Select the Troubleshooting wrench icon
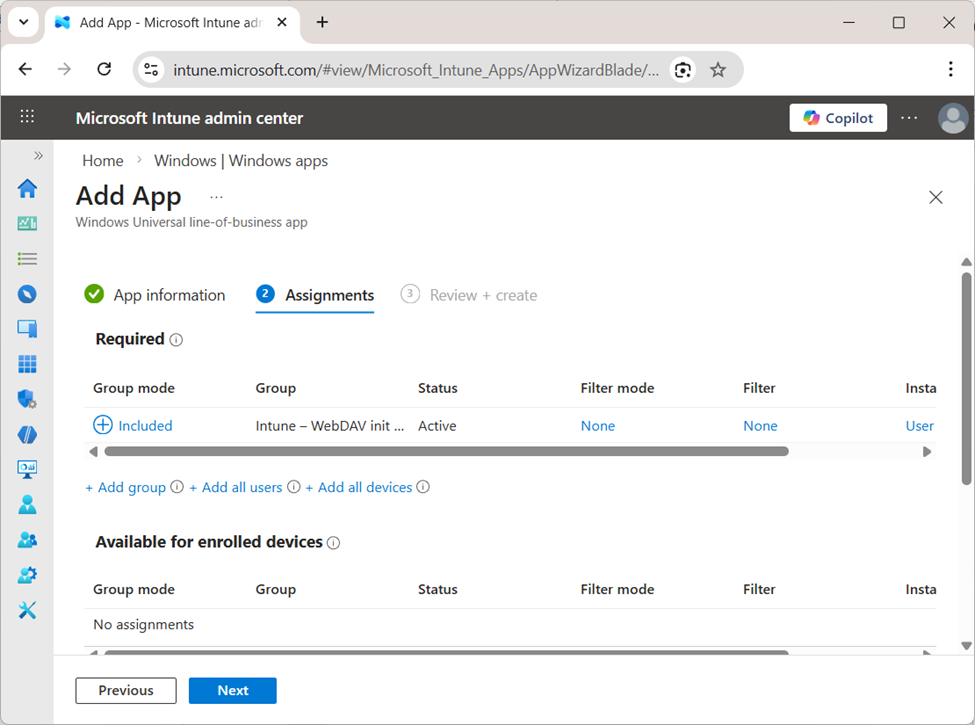975x725 pixels. (27, 610)
